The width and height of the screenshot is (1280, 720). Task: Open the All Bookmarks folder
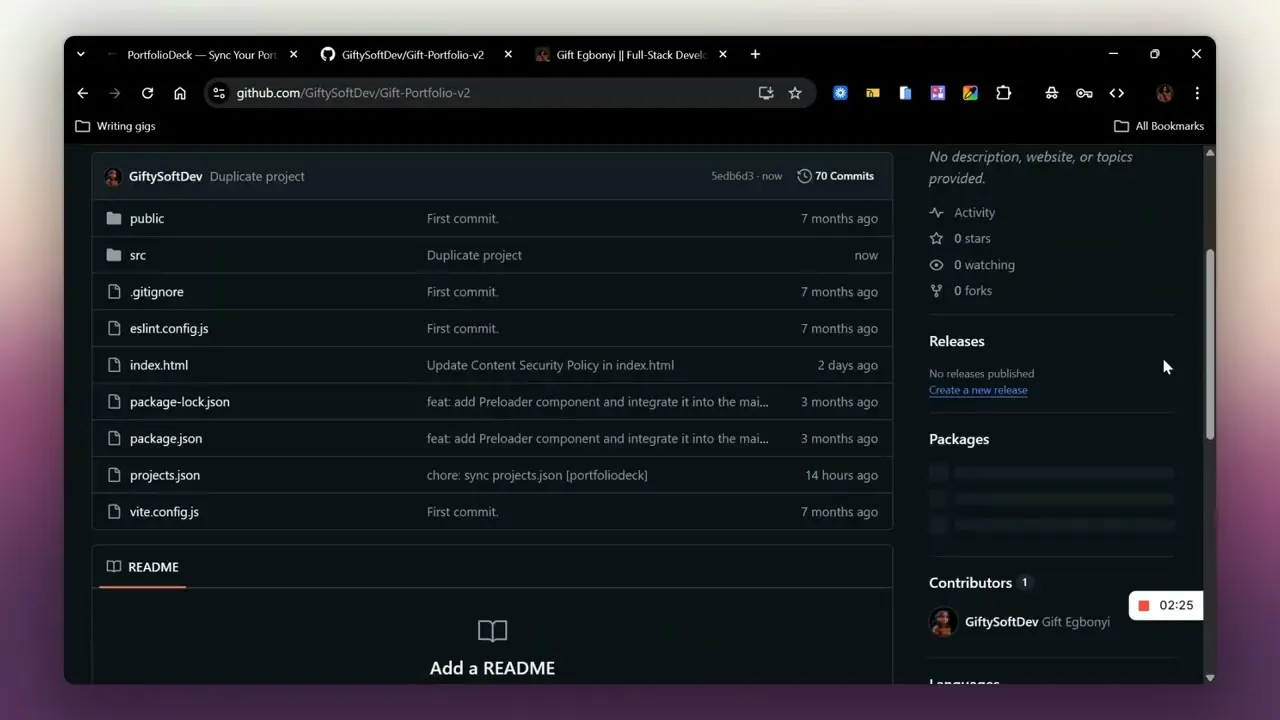(x=1159, y=126)
